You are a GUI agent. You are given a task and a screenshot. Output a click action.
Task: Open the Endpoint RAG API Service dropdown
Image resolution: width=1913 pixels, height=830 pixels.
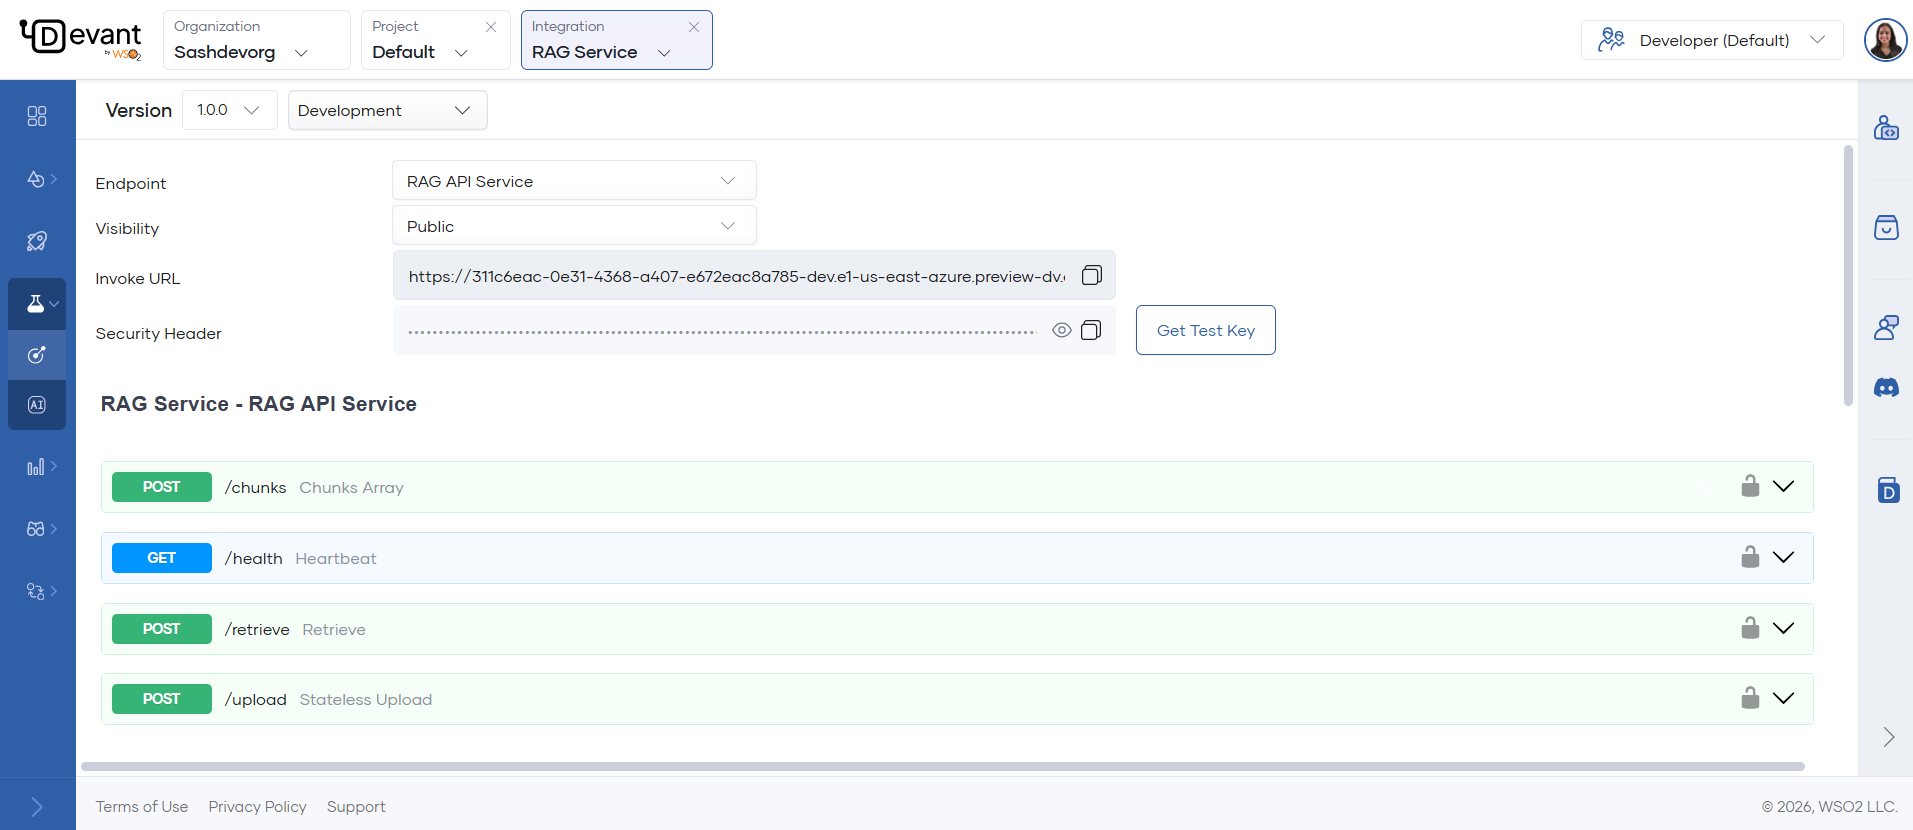[574, 181]
